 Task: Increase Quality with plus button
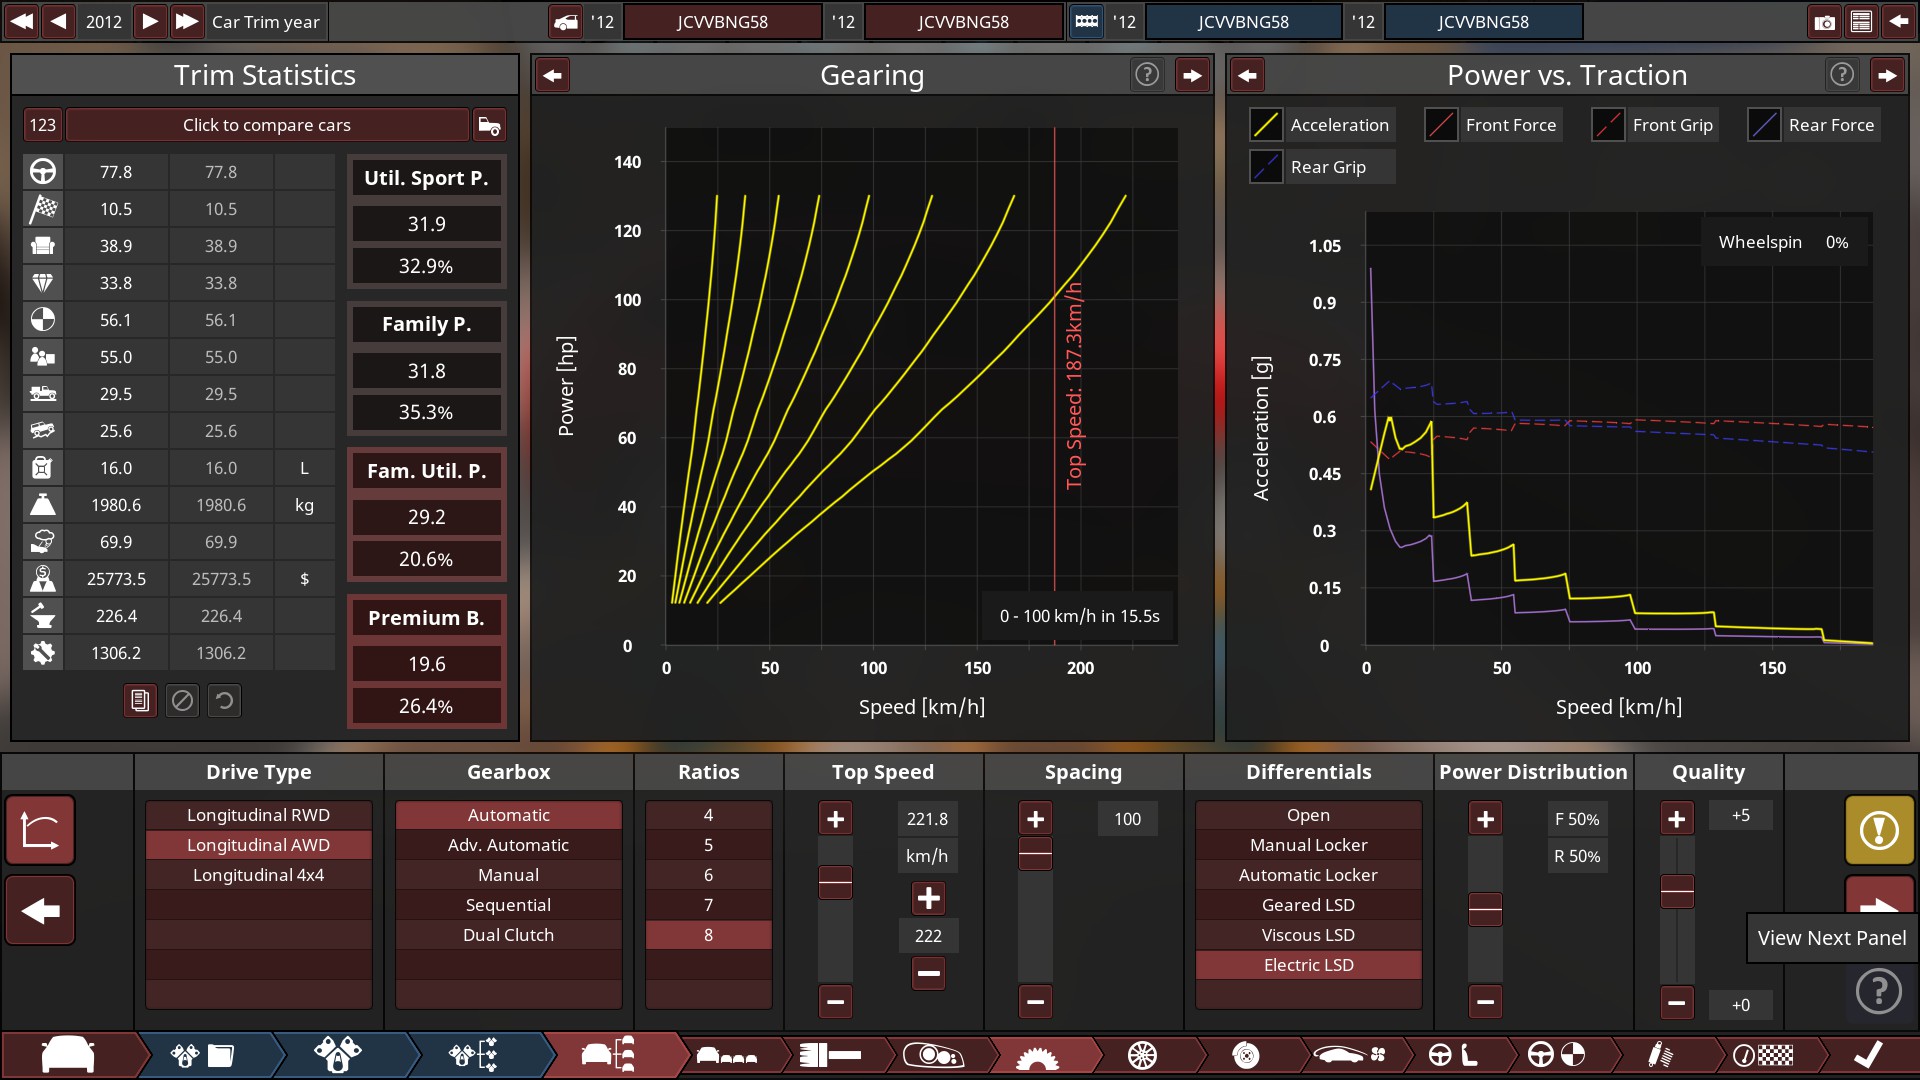click(1677, 819)
